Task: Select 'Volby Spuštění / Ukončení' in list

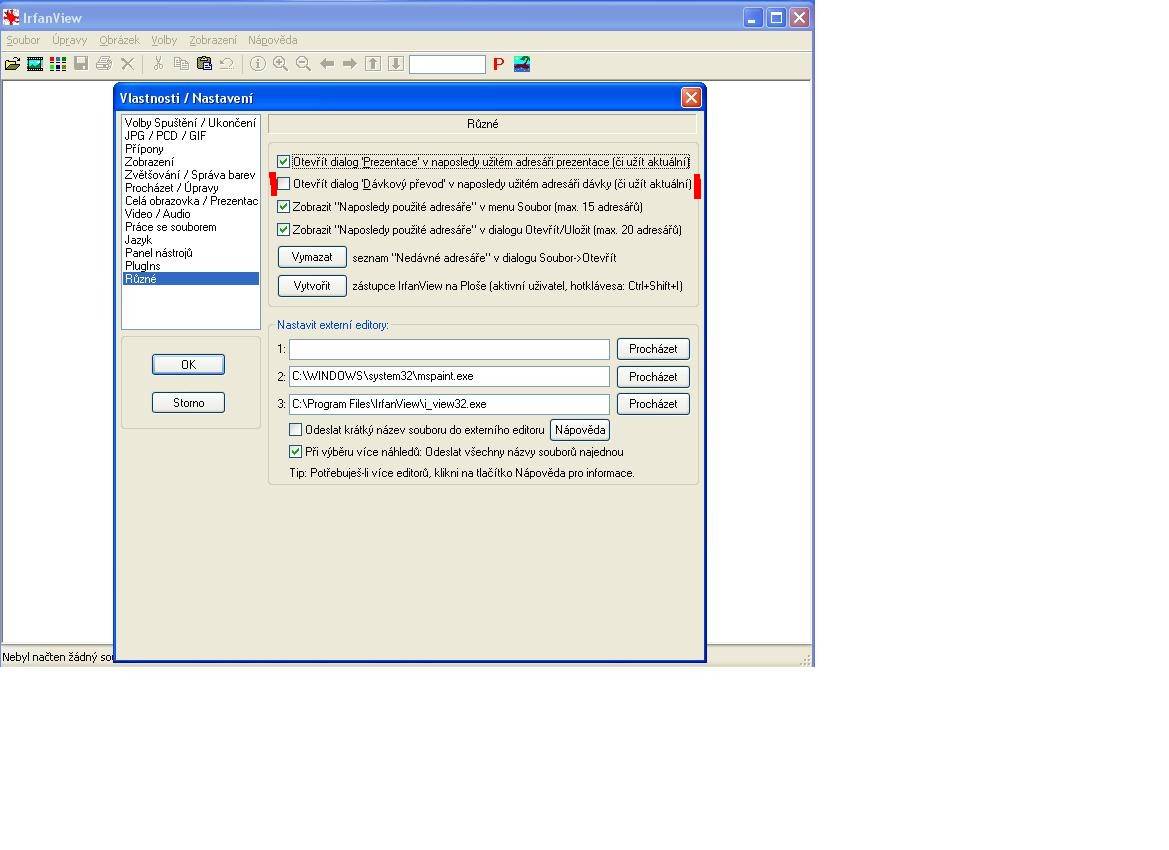Action: tap(190, 123)
